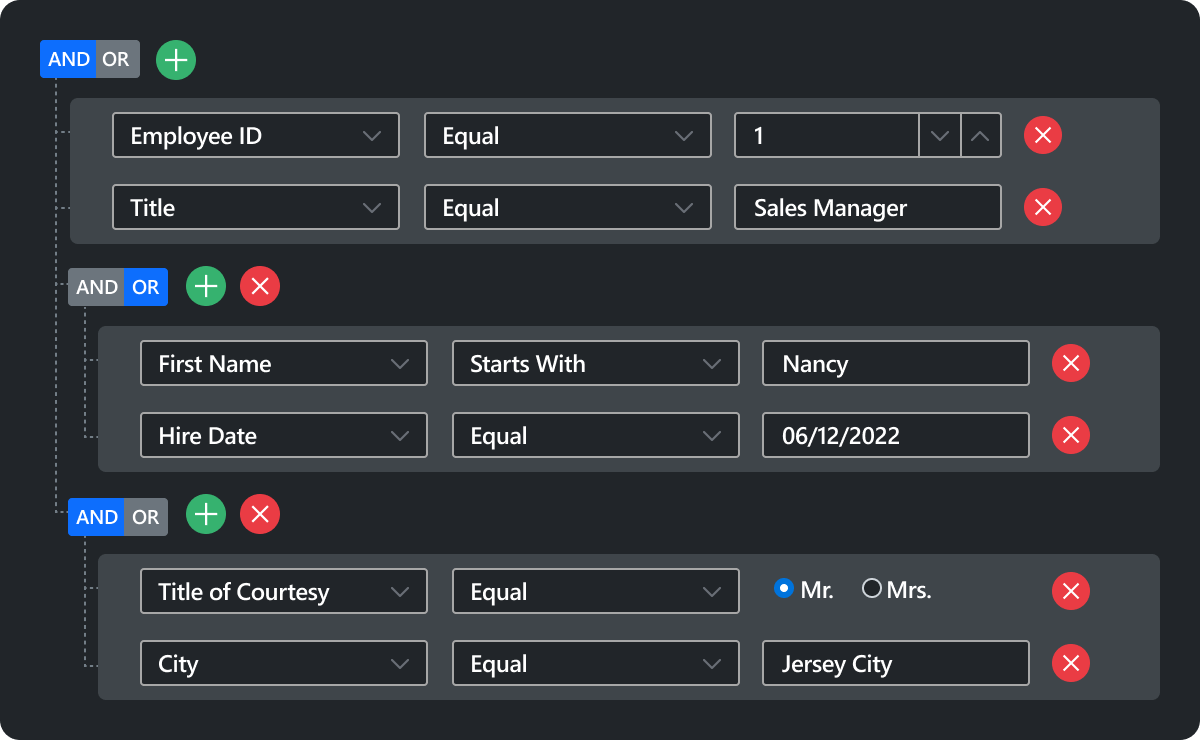Image resolution: width=1200 pixels, height=740 pixels.
Task: Open the Starts With operator dropdown
Action: point(711,363)
